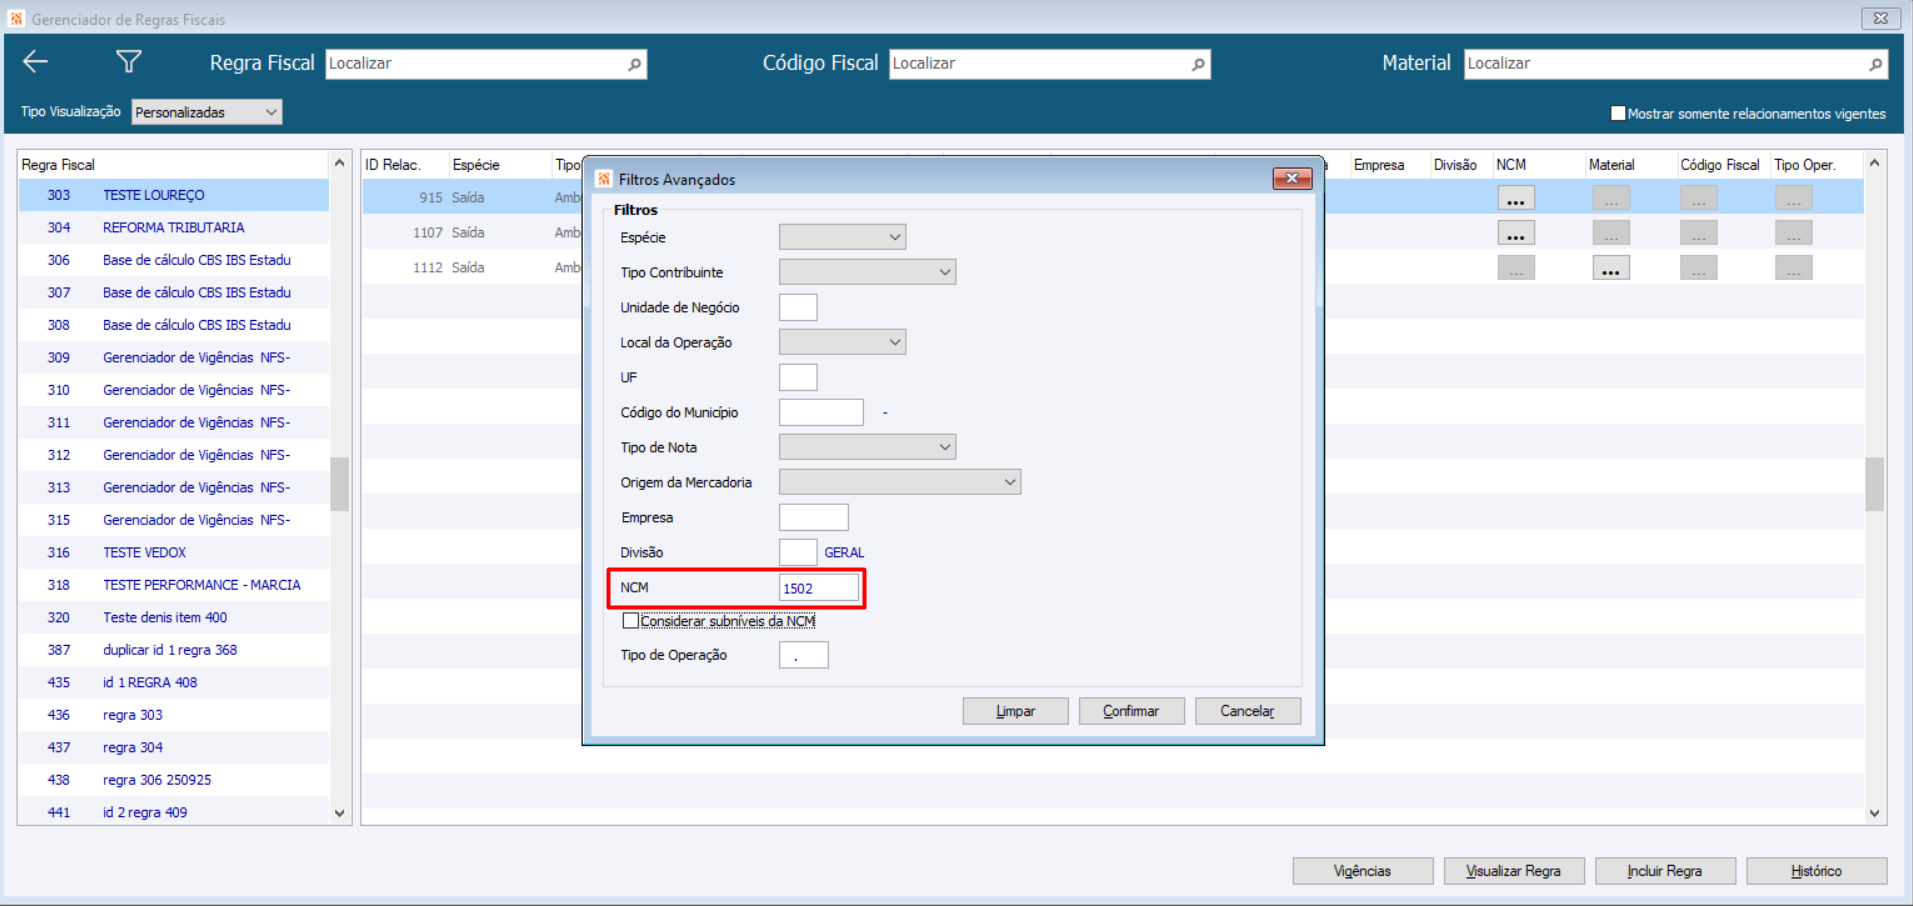
Task: Select rule 441 id 2 regra 409
Action: pos(174,813)
